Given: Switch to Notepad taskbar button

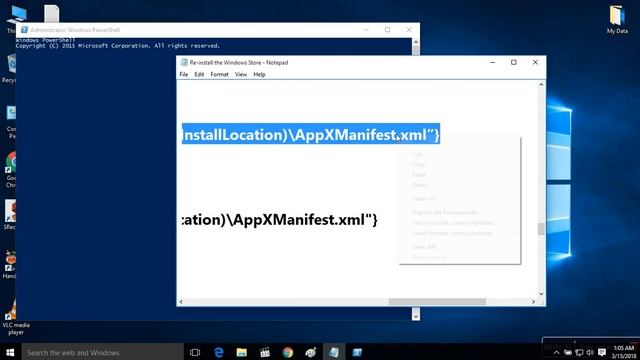Looking at the screenshot, I should (x=334, y=352).
